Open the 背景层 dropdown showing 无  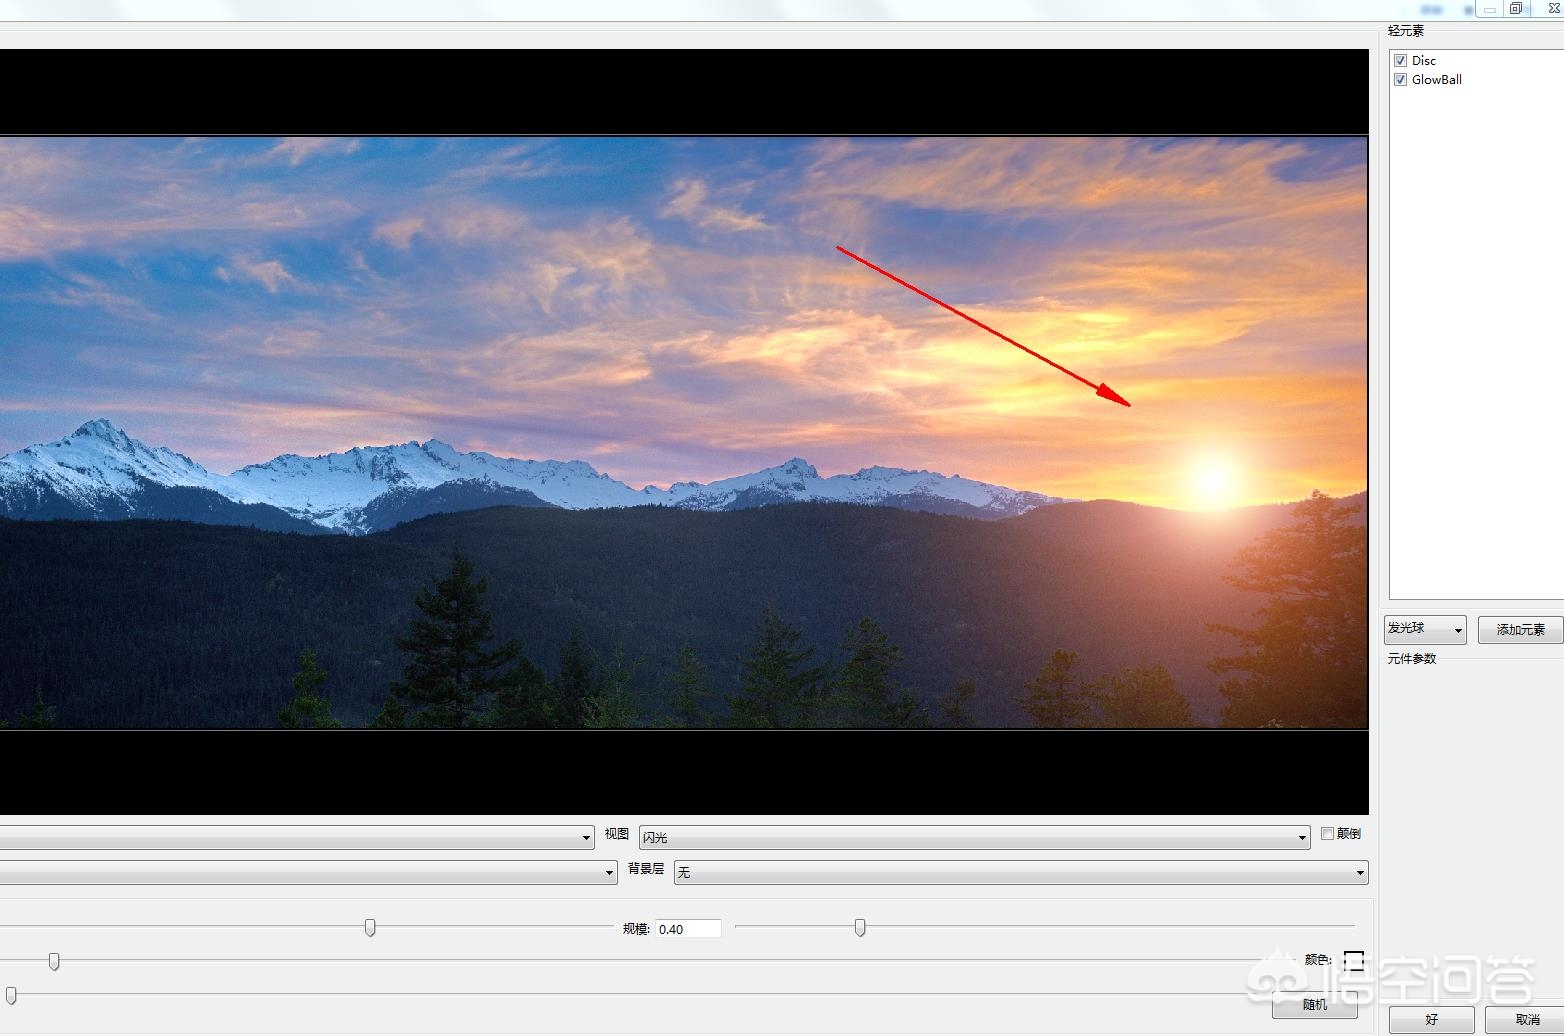pyautogui.click(x=1020, y=872)
